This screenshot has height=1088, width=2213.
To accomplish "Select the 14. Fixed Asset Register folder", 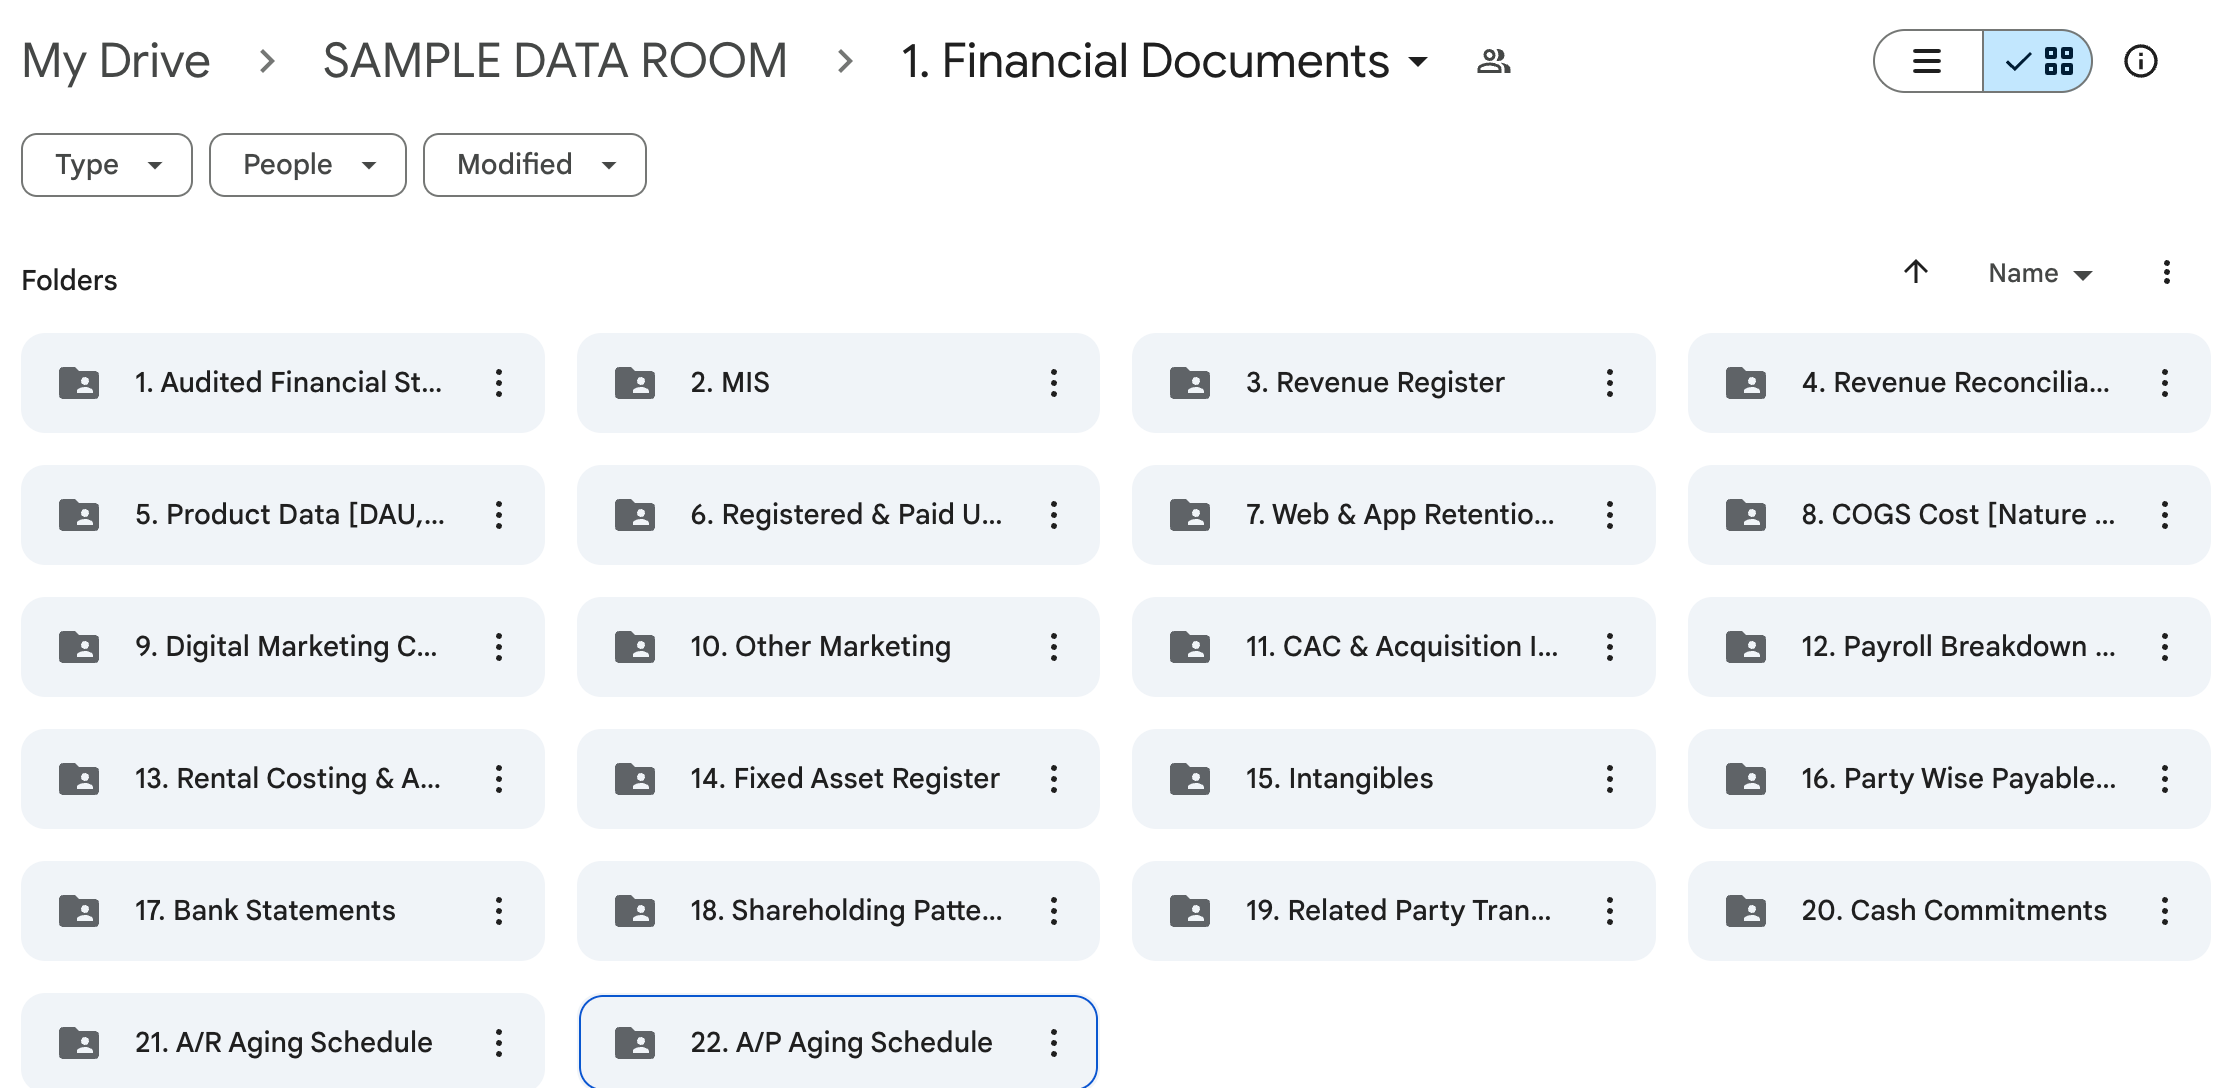I will (844, 779).
